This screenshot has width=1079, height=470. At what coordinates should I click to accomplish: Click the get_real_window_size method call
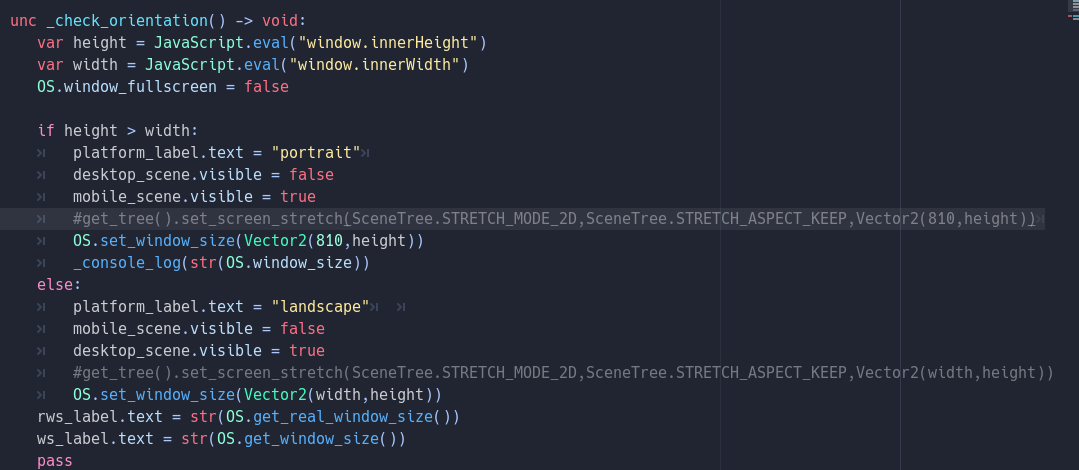343,417
